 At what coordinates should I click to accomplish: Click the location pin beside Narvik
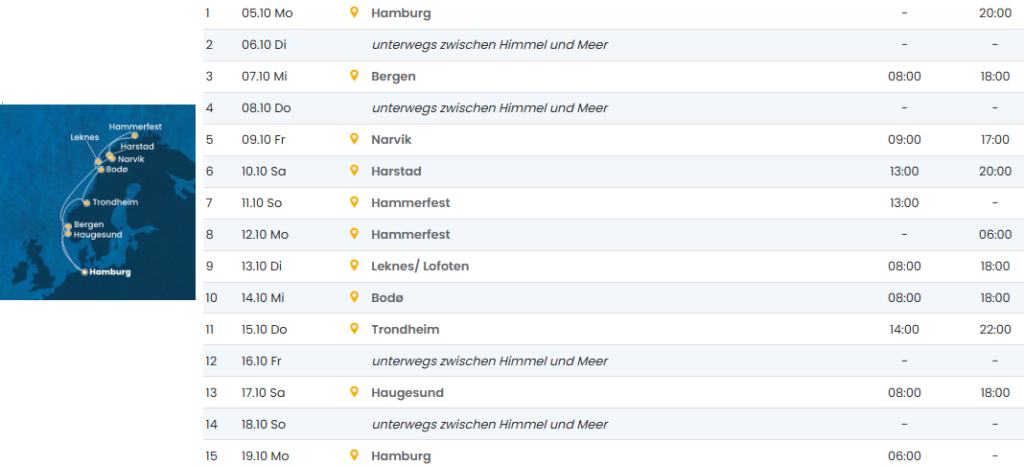pos(353,139)
